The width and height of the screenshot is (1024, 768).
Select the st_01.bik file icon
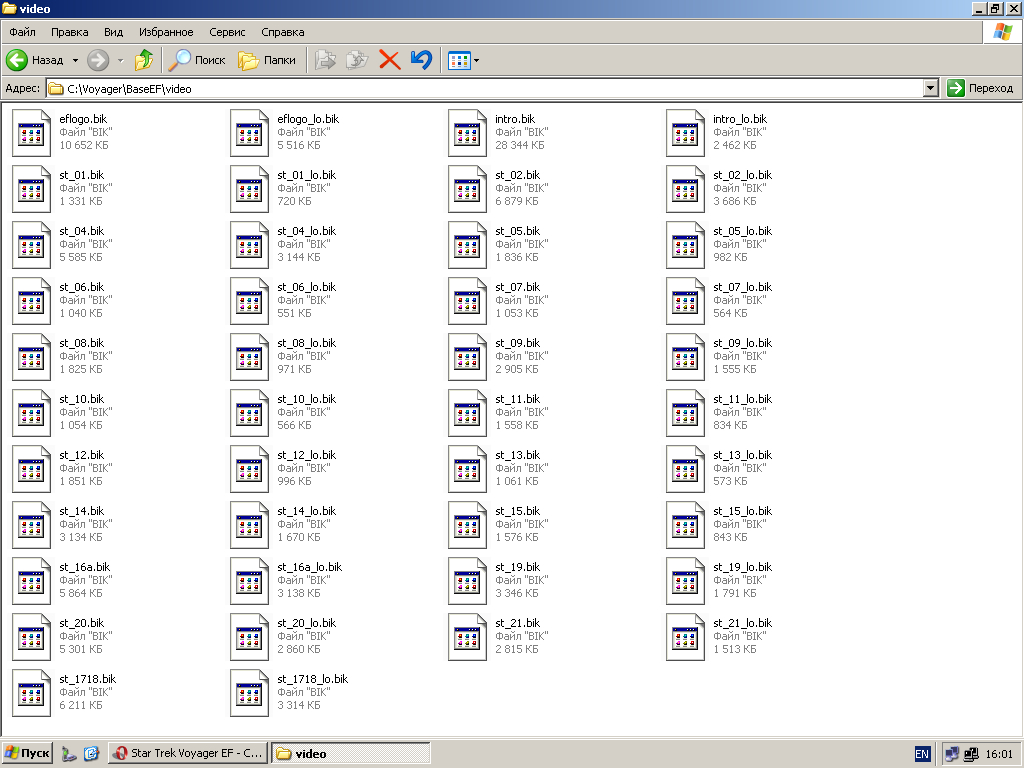pos(31,189)
